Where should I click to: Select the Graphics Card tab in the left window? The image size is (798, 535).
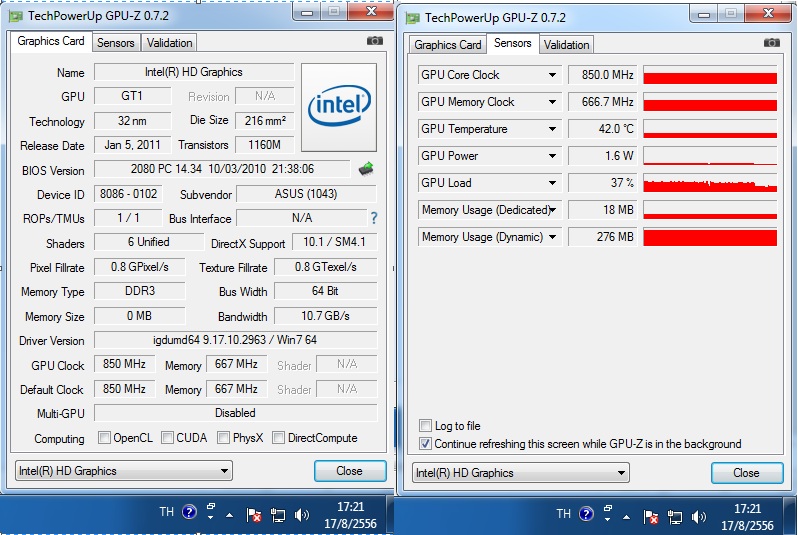[51, 41]
